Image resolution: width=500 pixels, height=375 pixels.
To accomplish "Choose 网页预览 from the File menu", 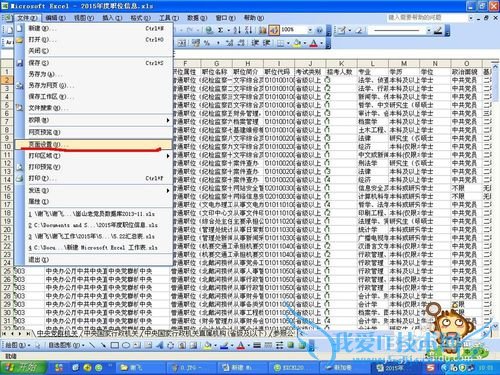I will [93, 132].
